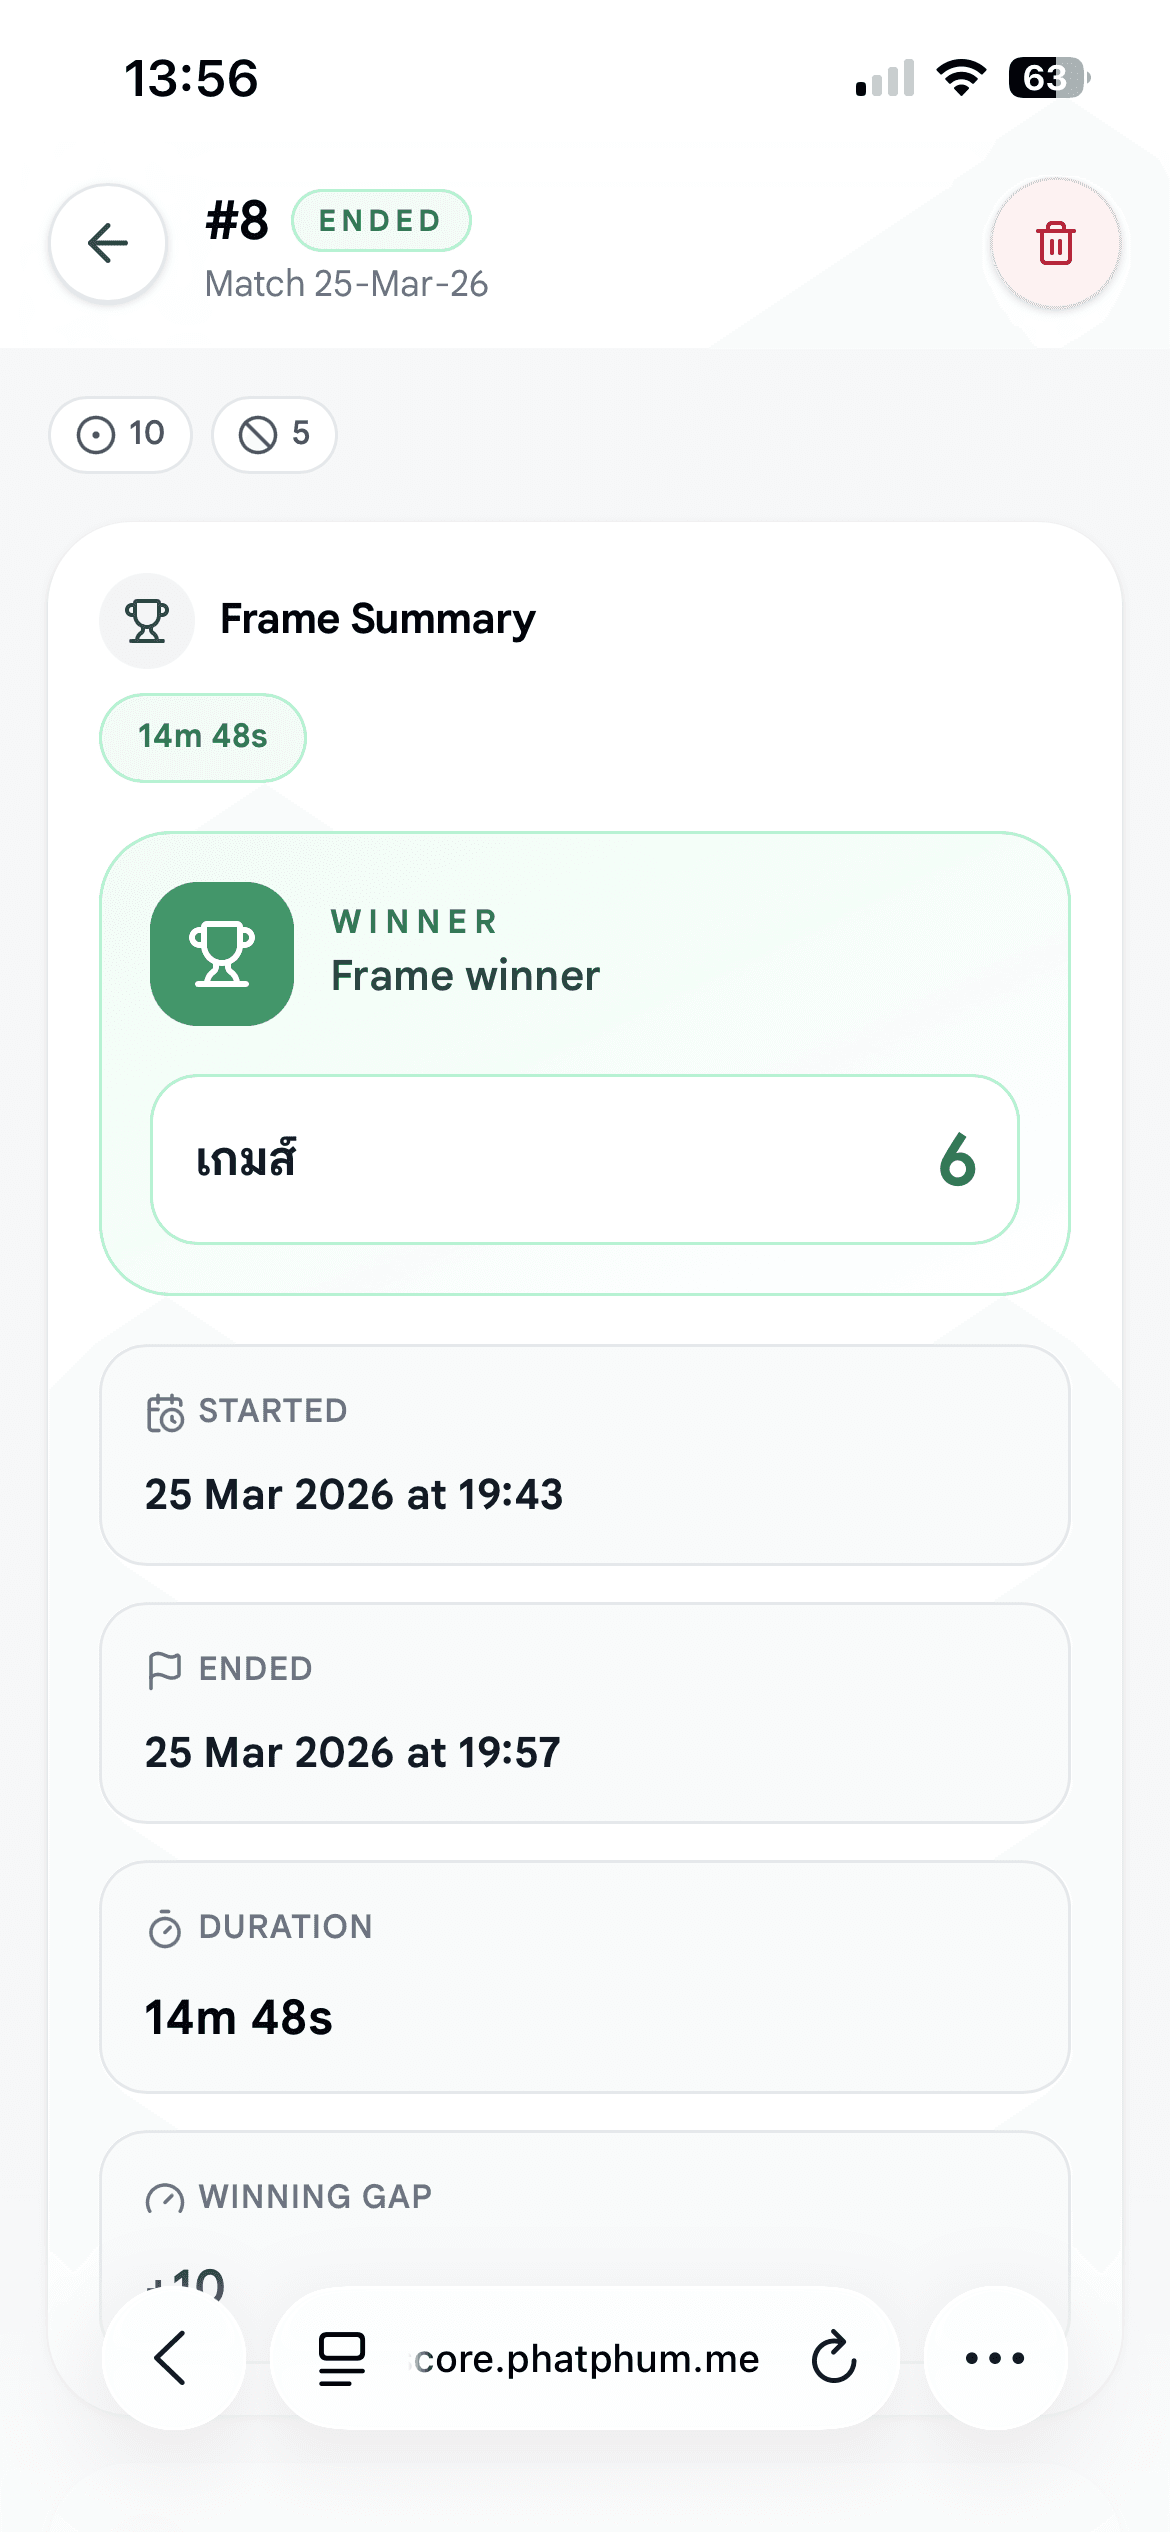Tap the Winning Gap card label
Viewport: 1170px width, 2532px height.
314,2196
